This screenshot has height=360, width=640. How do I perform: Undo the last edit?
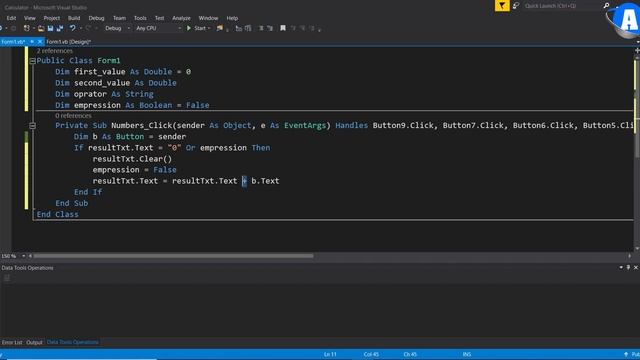(73, 28)
